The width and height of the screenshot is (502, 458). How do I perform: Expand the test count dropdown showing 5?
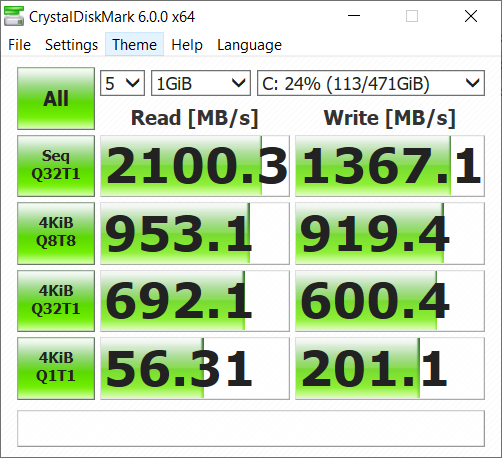(122, 83)
